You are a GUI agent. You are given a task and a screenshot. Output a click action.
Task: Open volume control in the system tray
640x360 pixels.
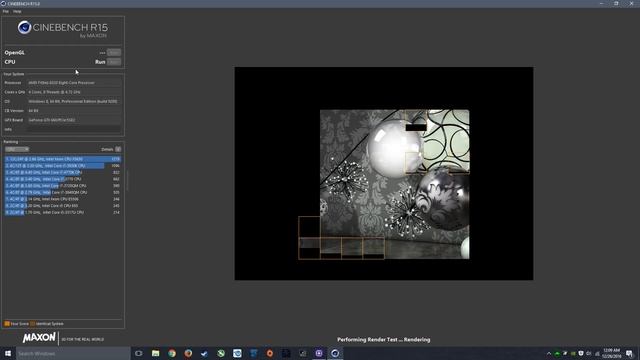point(589,353)
